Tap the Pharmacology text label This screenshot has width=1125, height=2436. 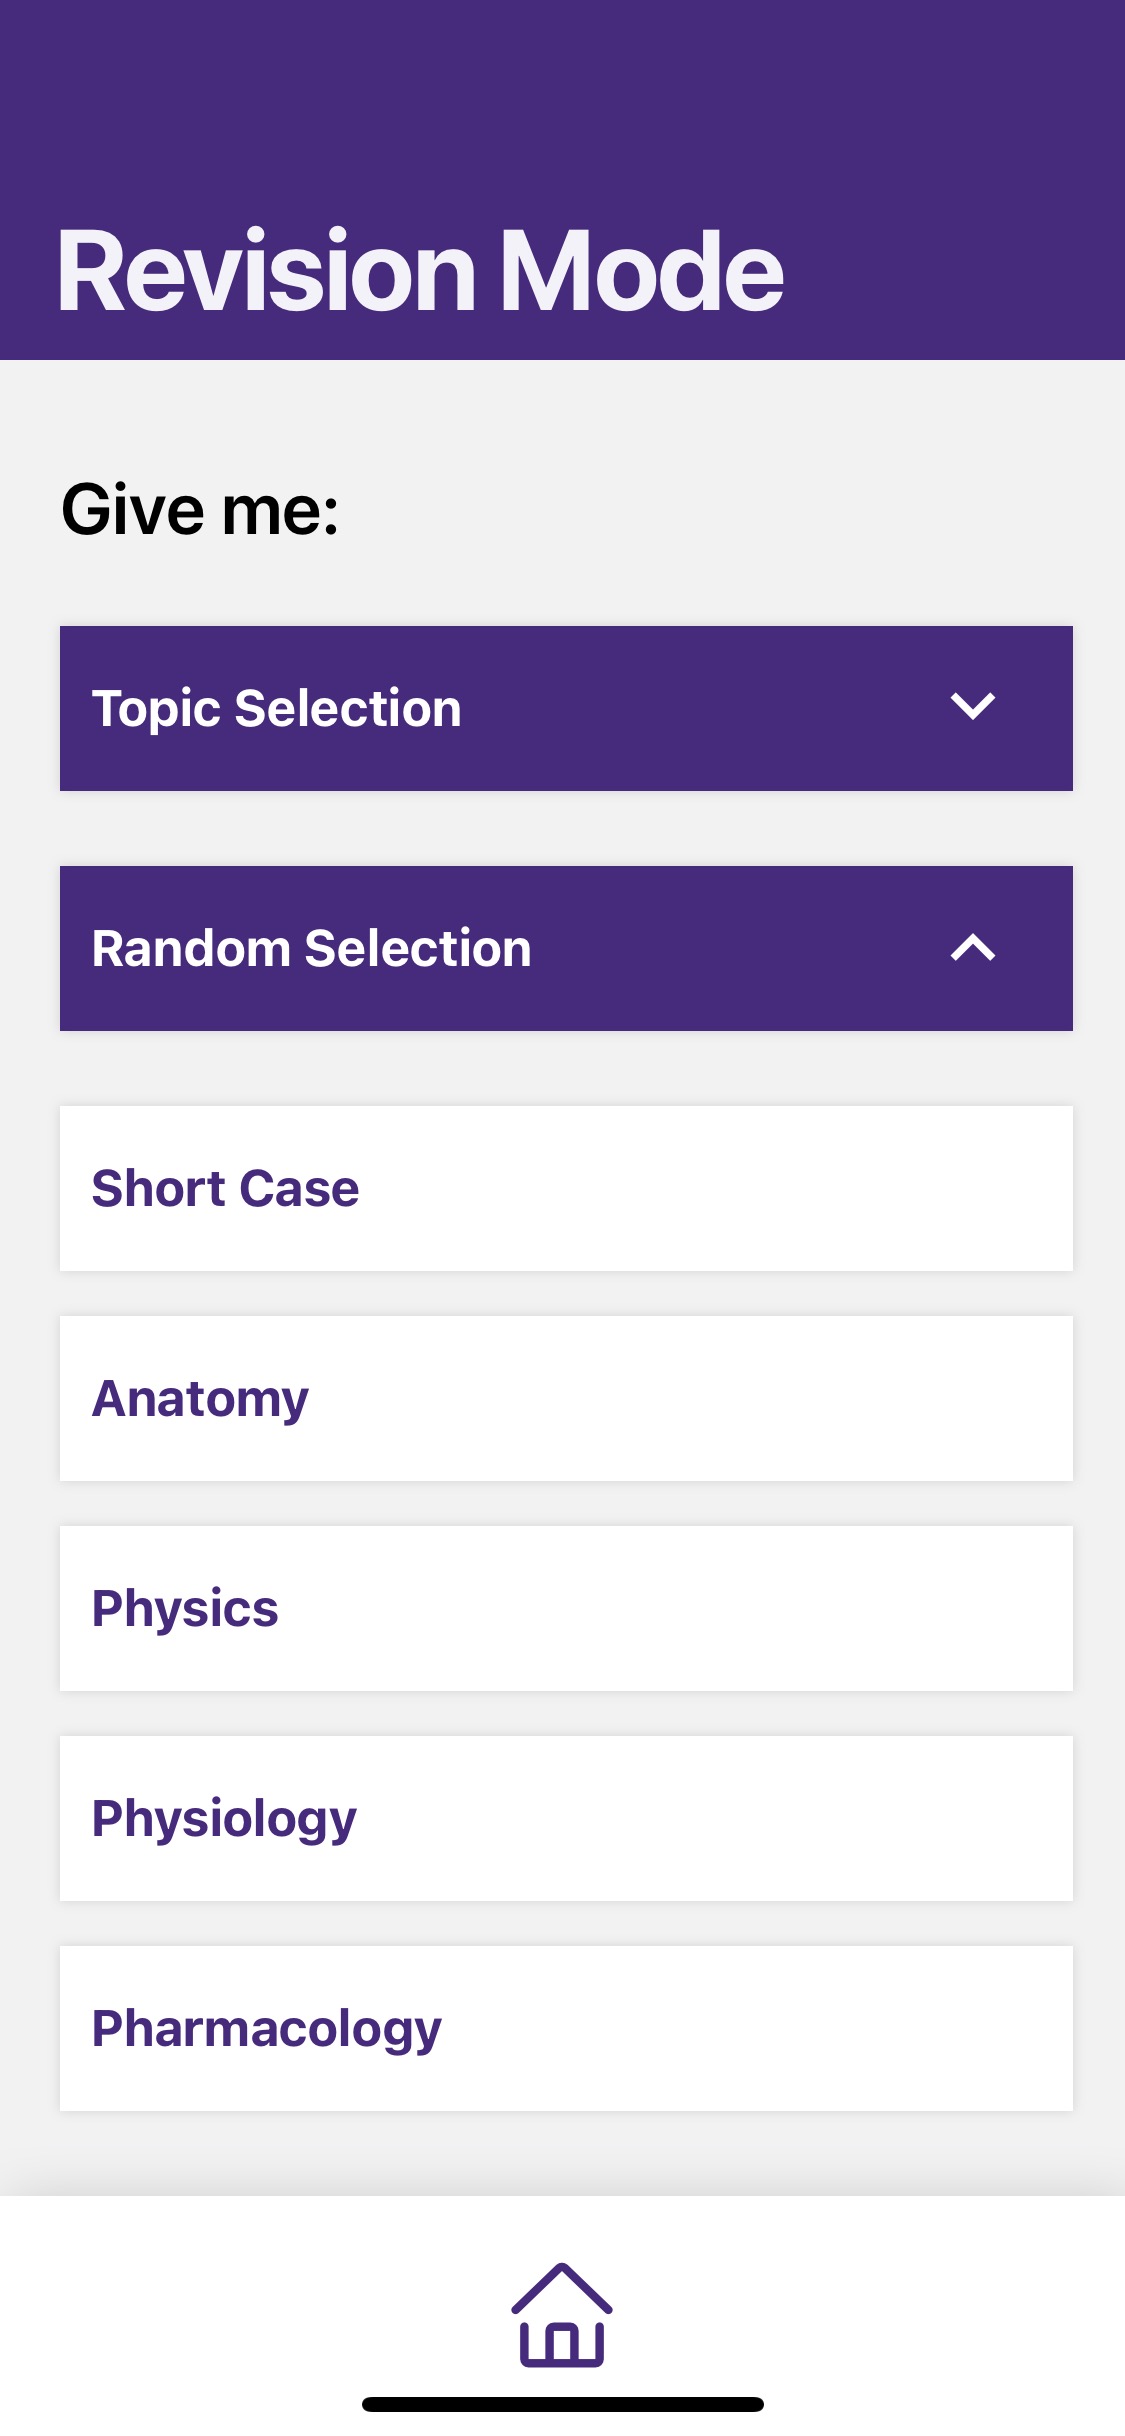[x=266, y=2029]
